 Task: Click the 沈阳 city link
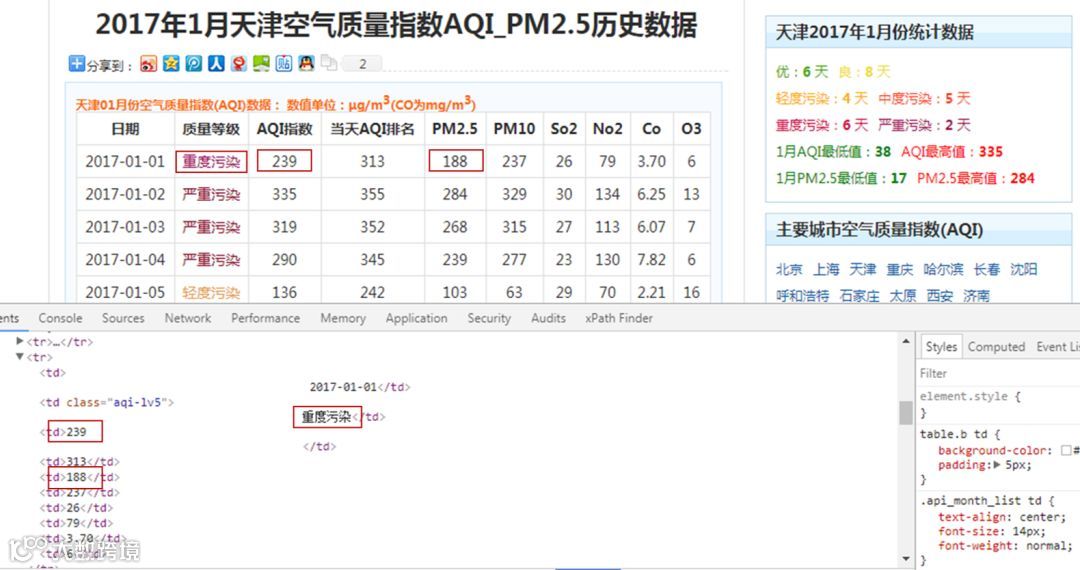1024,269
